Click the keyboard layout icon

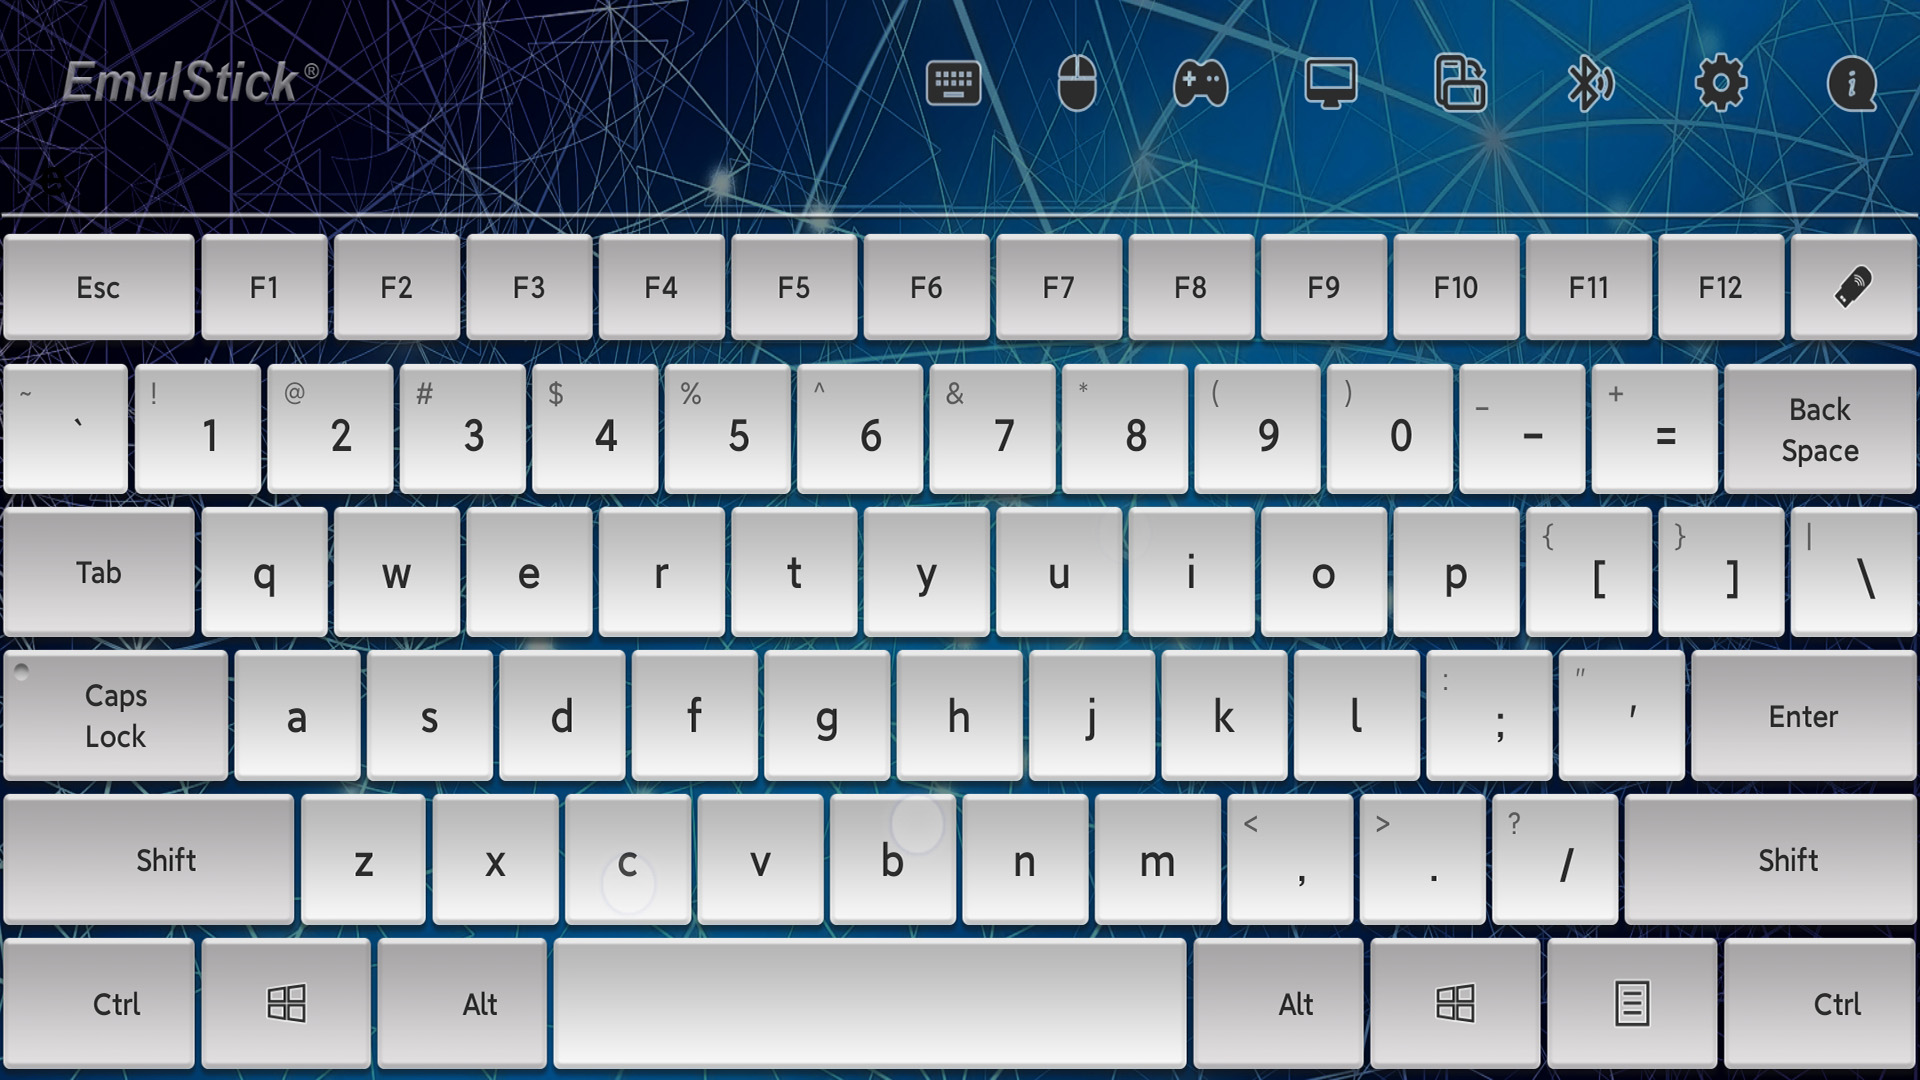[x=953, y=82]
